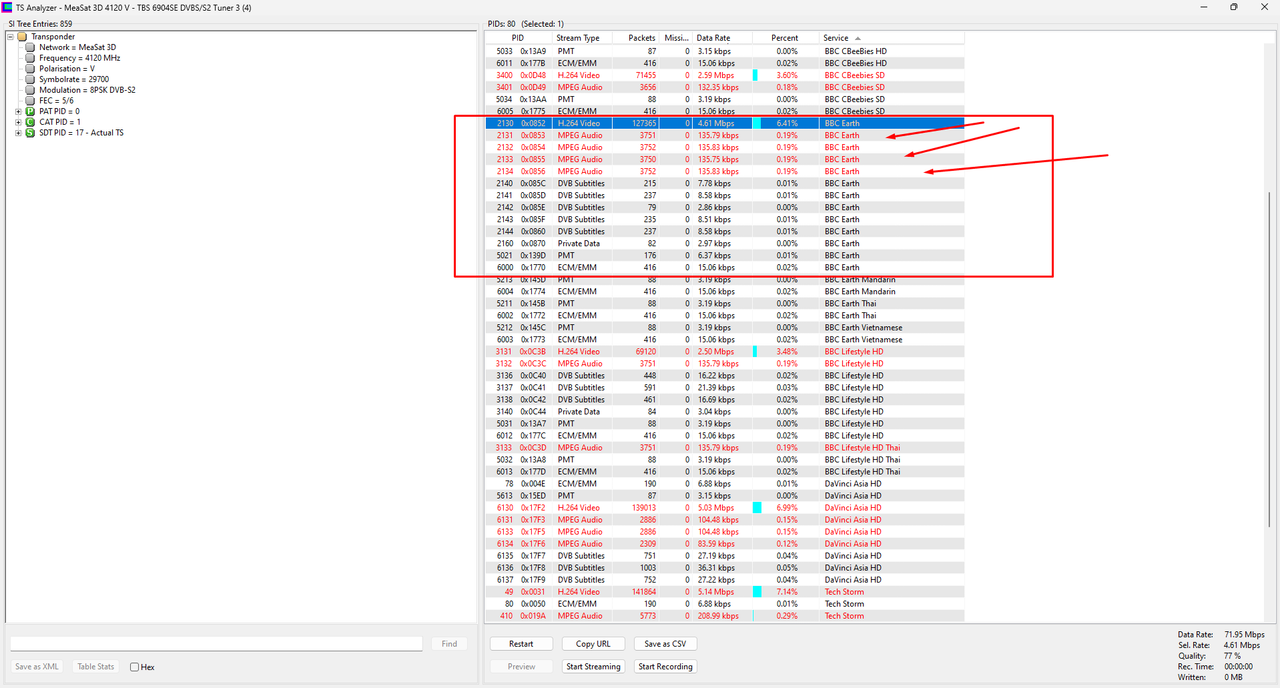Image resolution: width=1280 pixels, height=688 pixels.
Task: Toggle the Hex checkbox
Action: pyautogui.click(x=135, y=667)
